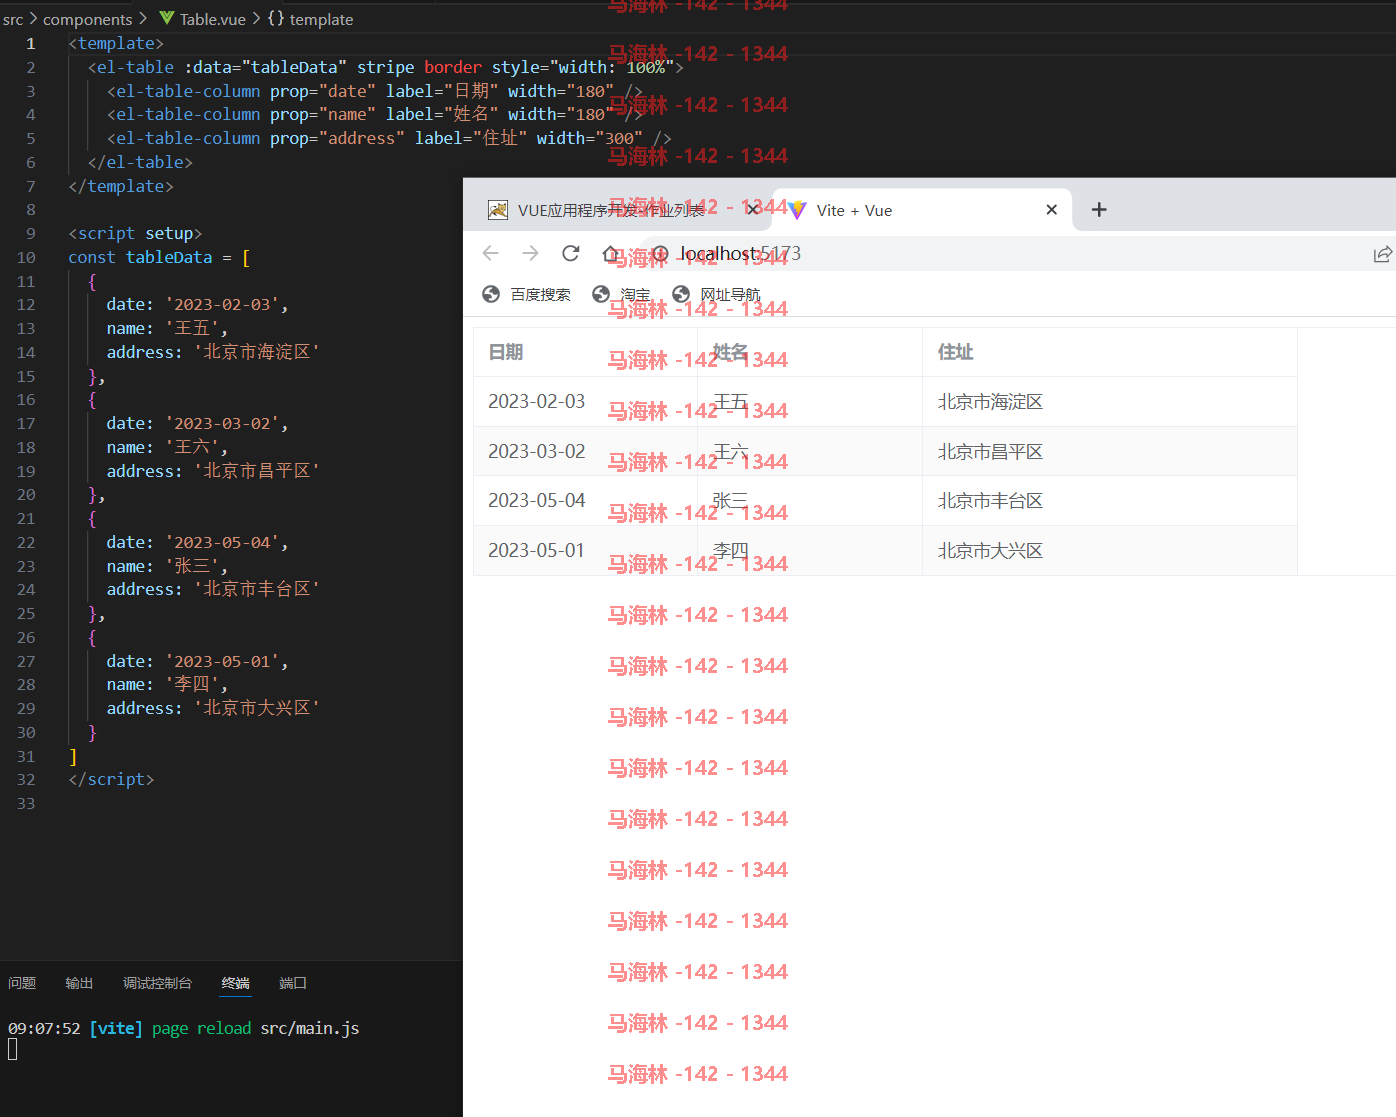This screenshot has width=1396, height=1117.
Task: Click code line number 10
Action: [26, 257]
